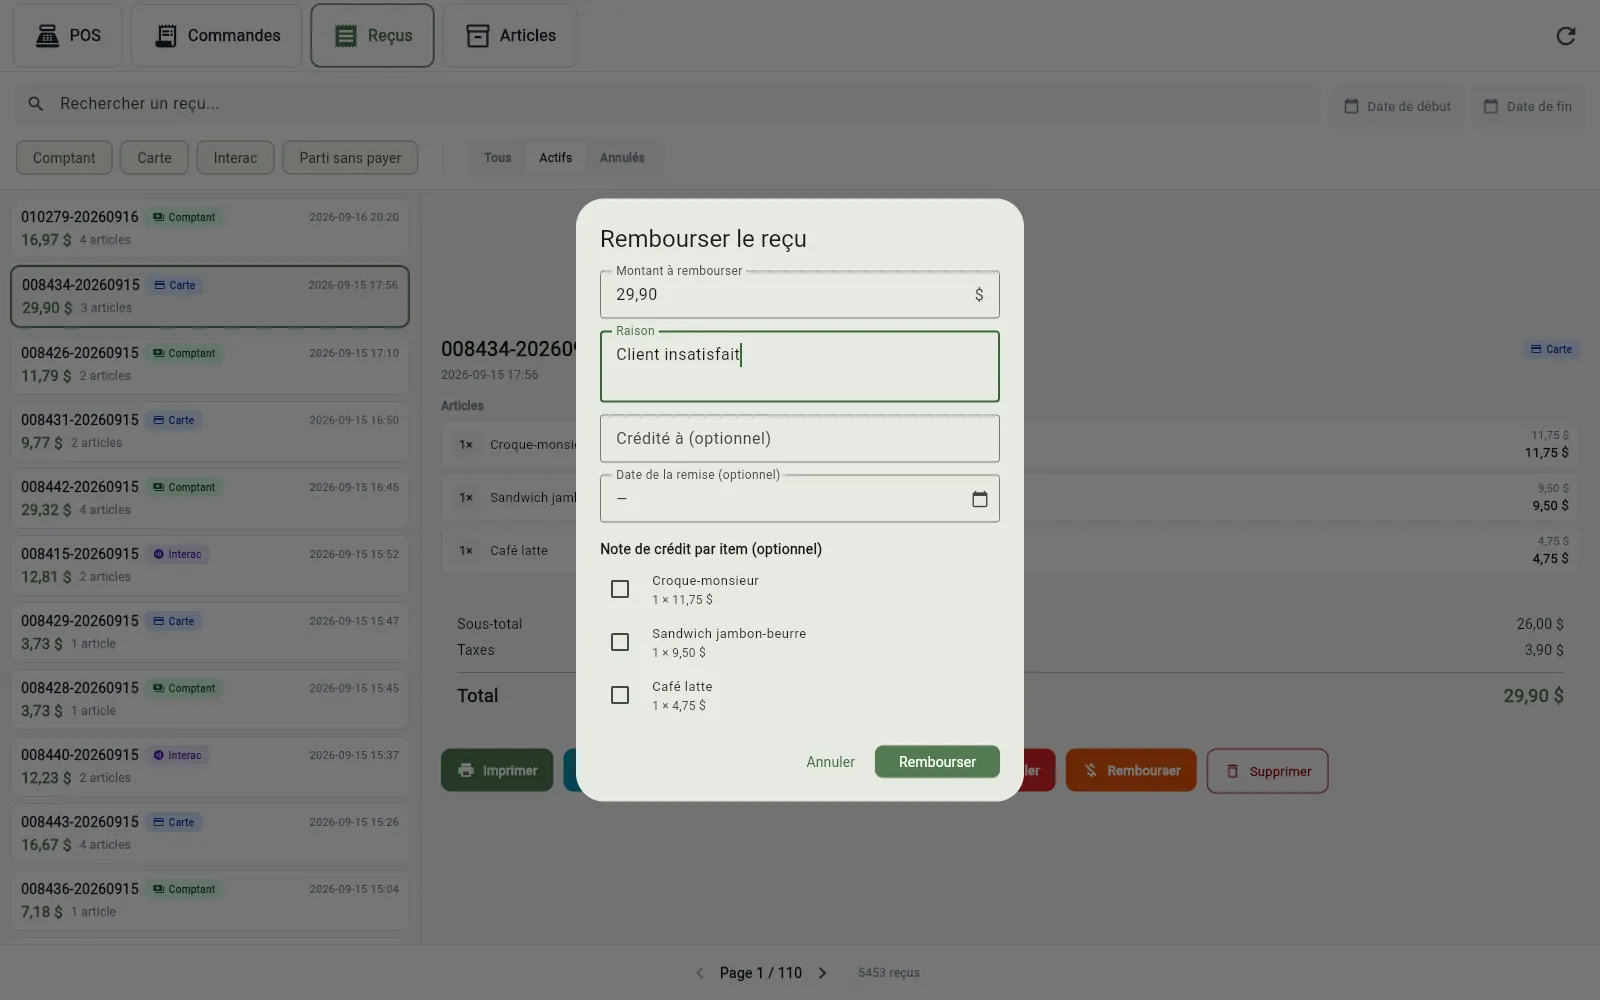This screenshot has width=1600, height=1000.
Task: Click the trash icon on the Supprimer button
Action: 1233,771
